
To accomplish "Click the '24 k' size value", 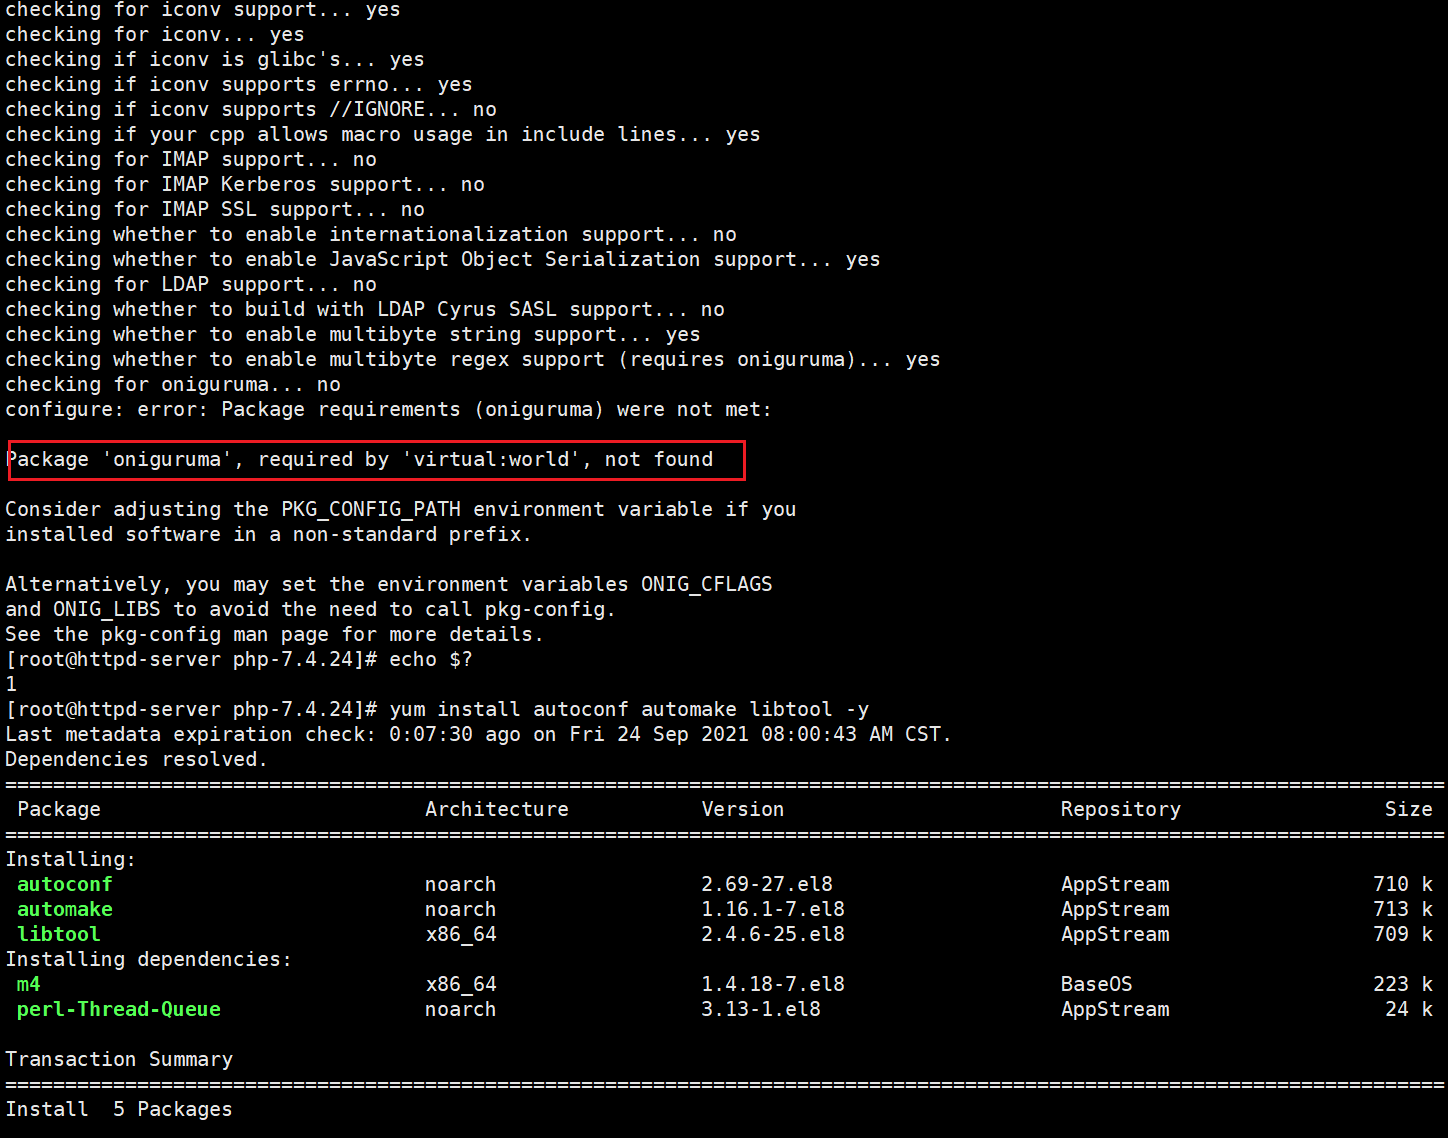I will pyautogui.click(x=1409, y=1009).
